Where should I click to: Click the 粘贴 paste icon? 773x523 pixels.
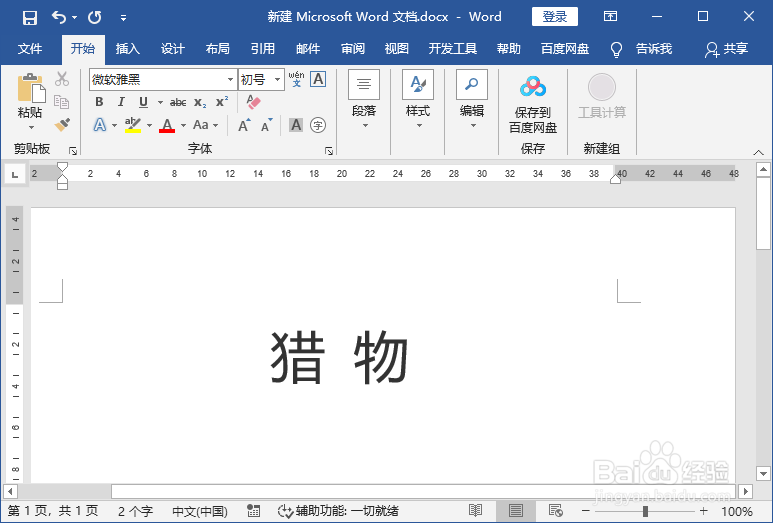point(31,89)
